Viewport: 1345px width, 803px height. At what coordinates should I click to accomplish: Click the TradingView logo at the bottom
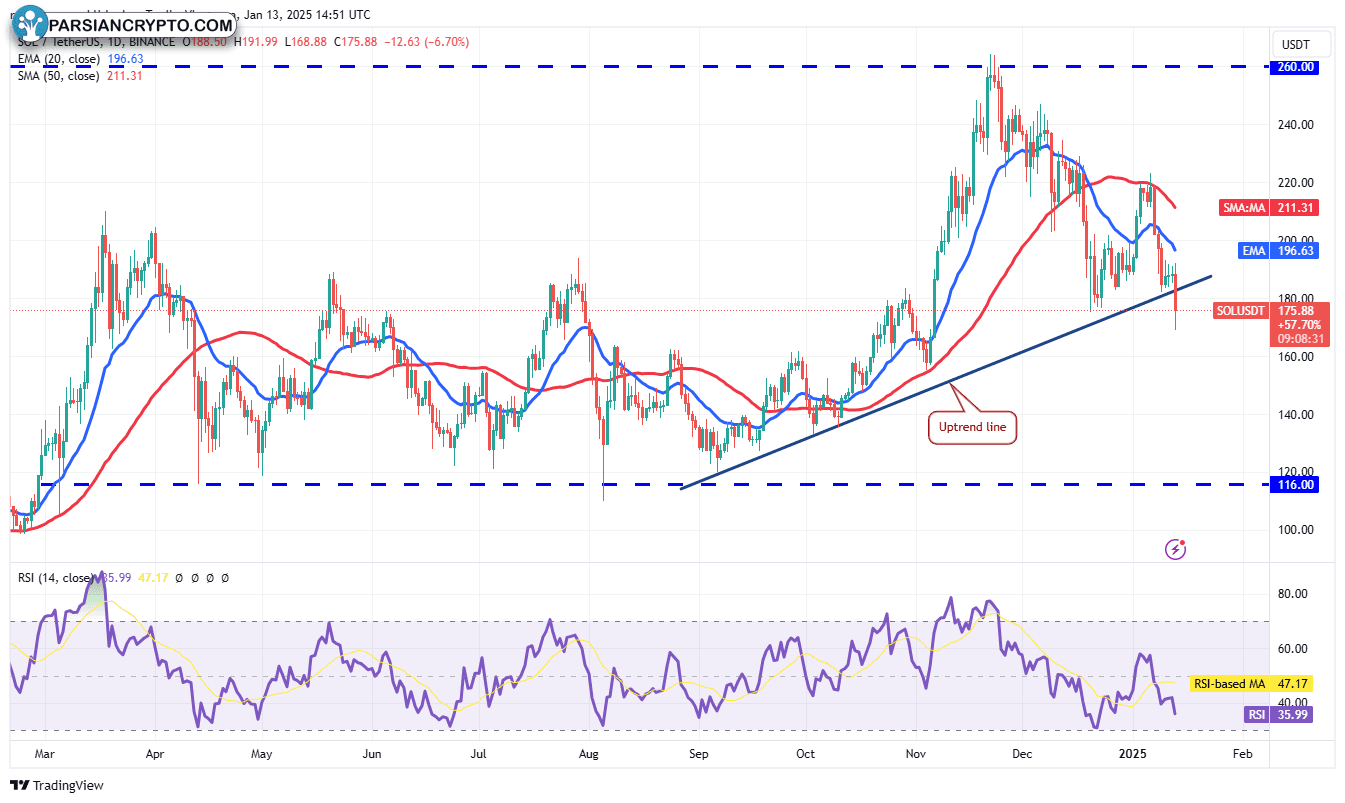57,785
